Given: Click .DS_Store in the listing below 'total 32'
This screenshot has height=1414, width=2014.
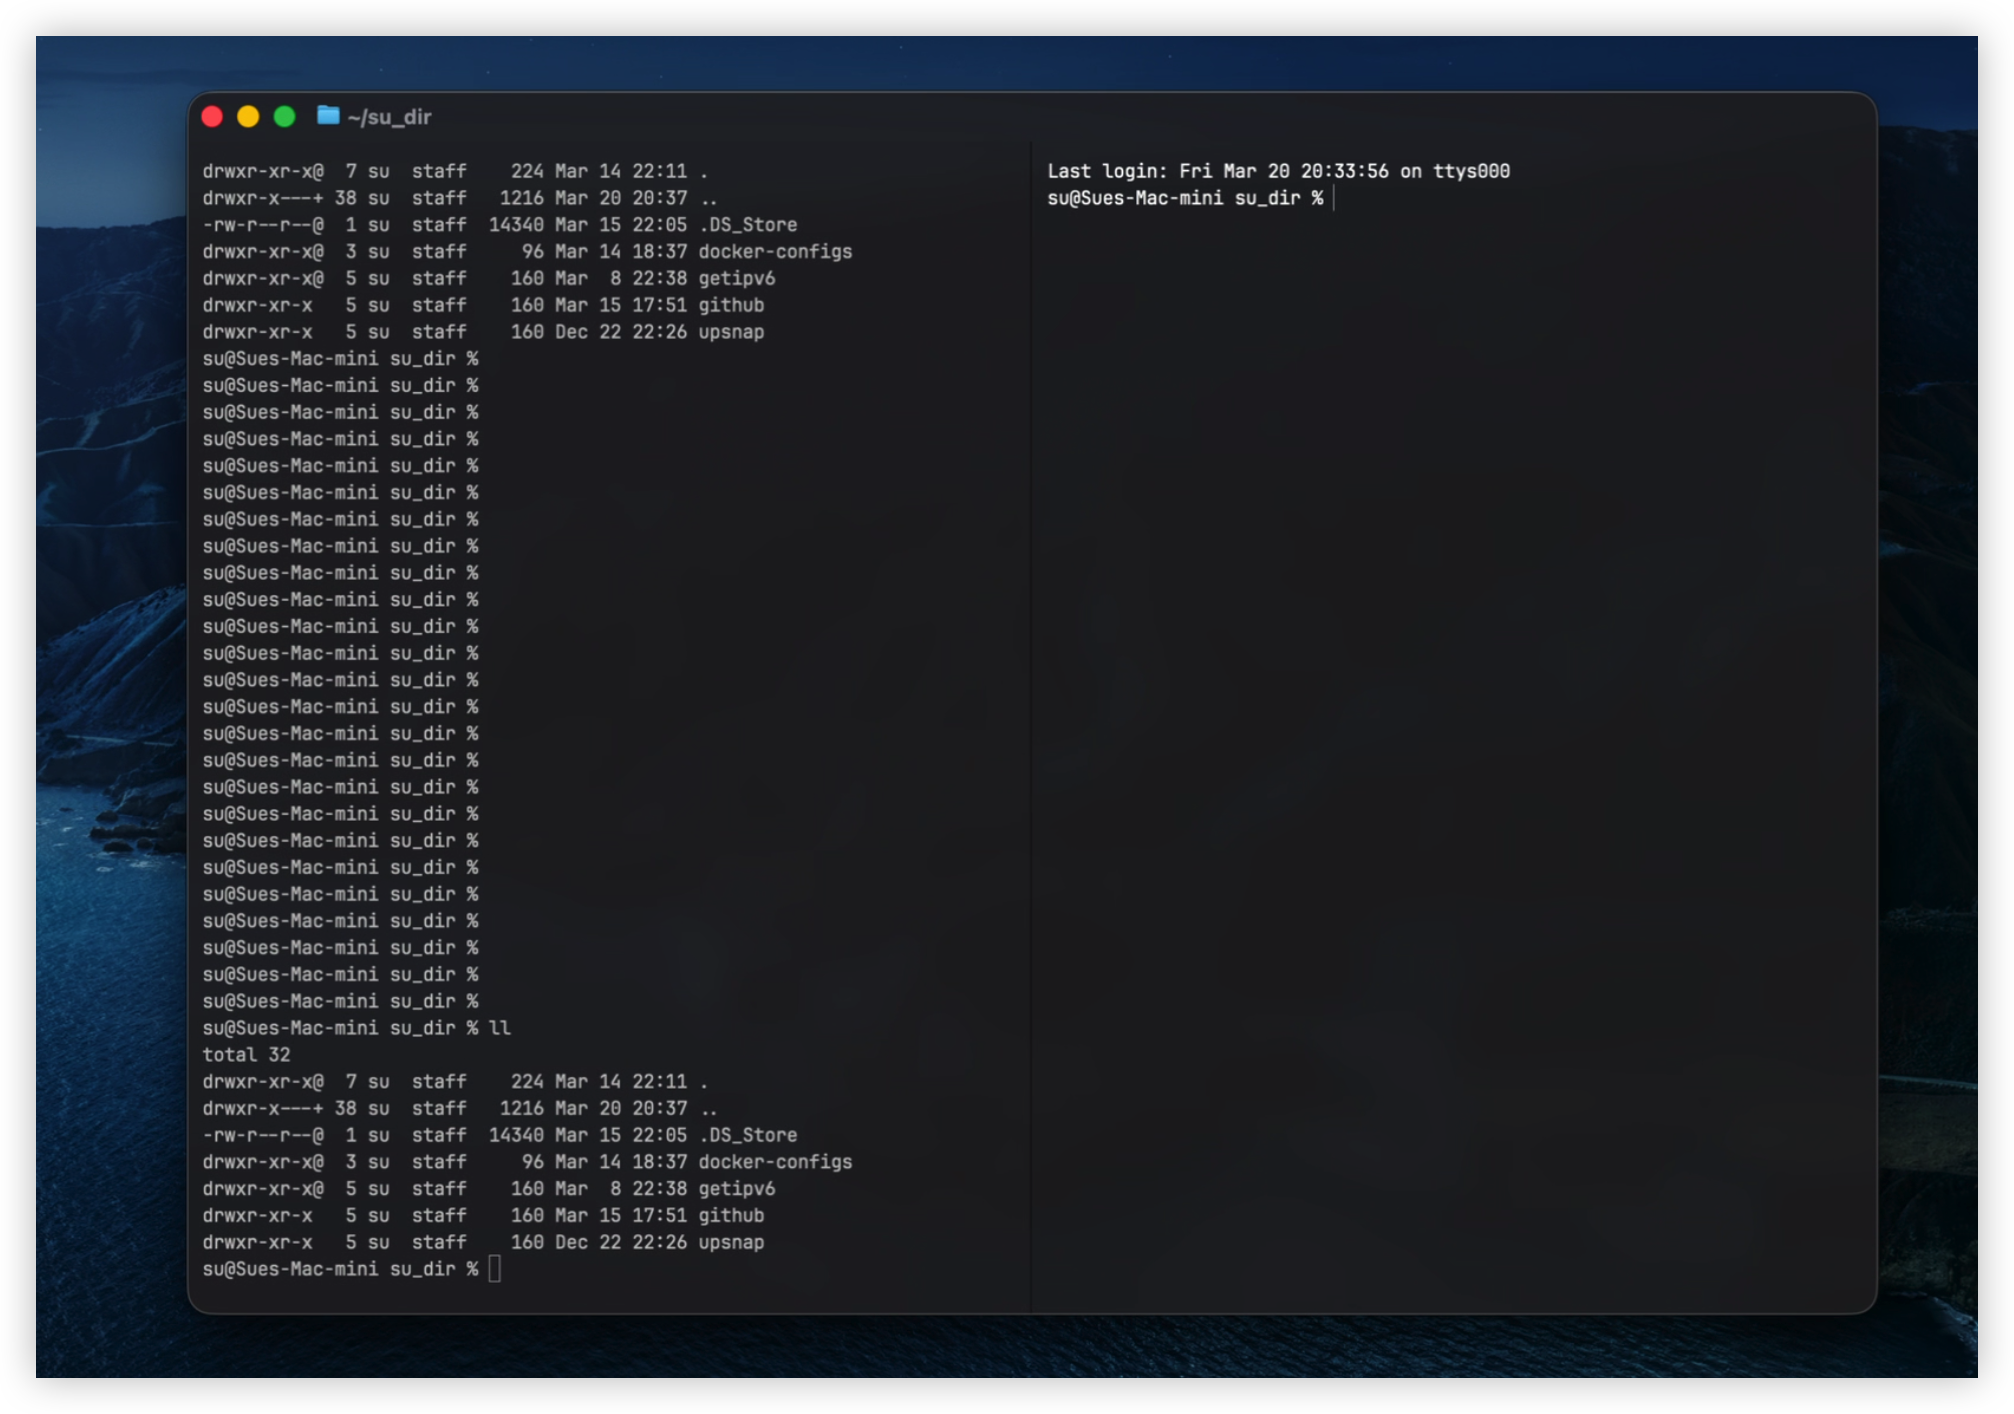Looking at the screenshot, I should [748, 1135].
